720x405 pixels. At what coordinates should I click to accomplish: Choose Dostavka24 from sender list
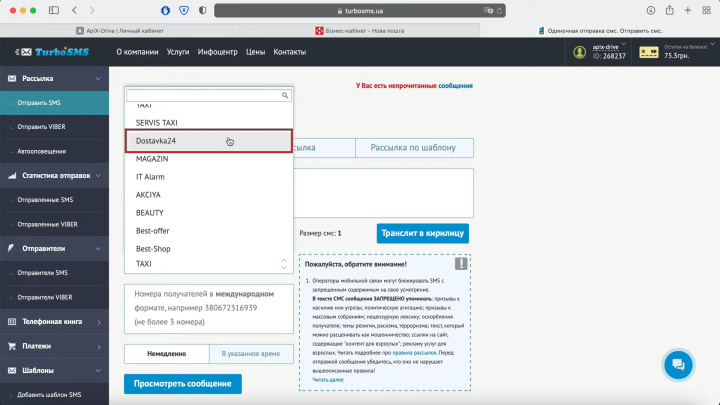coord(209,141)
